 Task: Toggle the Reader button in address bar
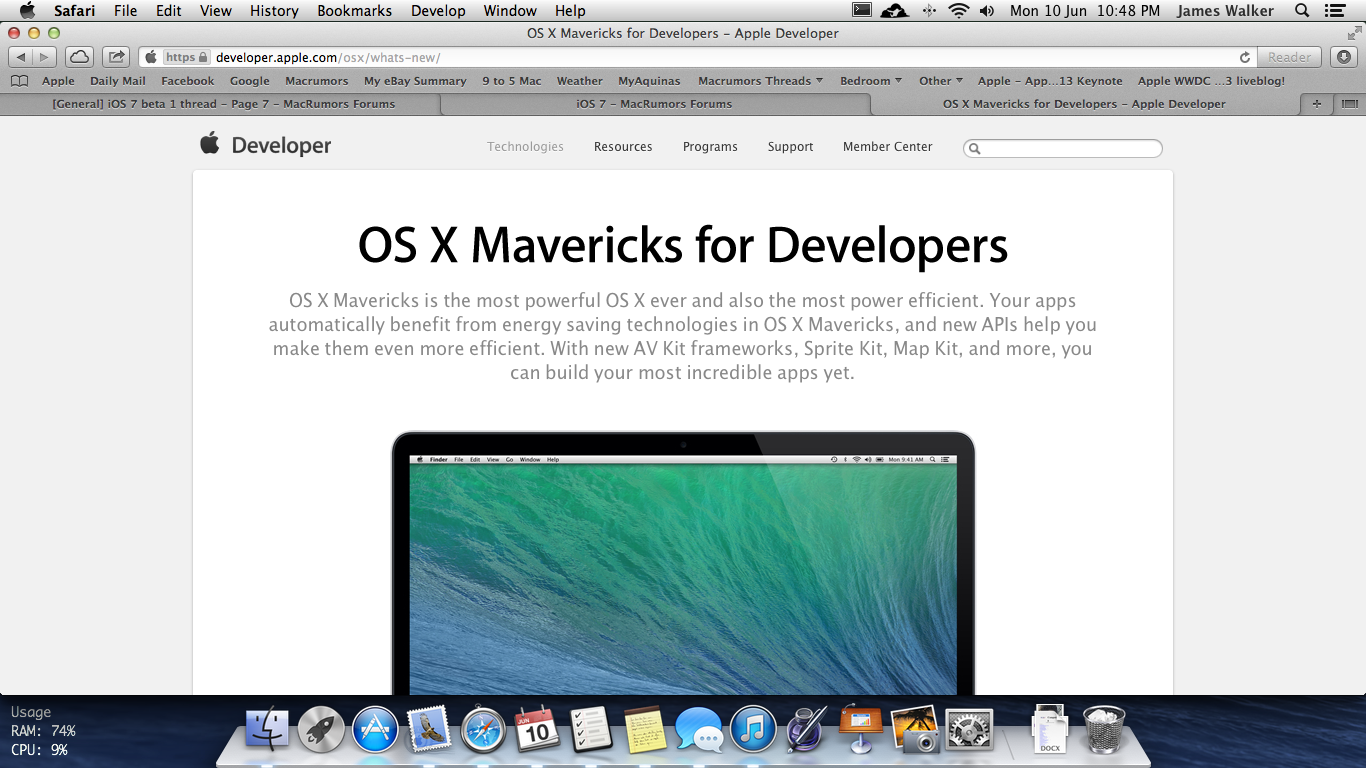[1290, 57]
